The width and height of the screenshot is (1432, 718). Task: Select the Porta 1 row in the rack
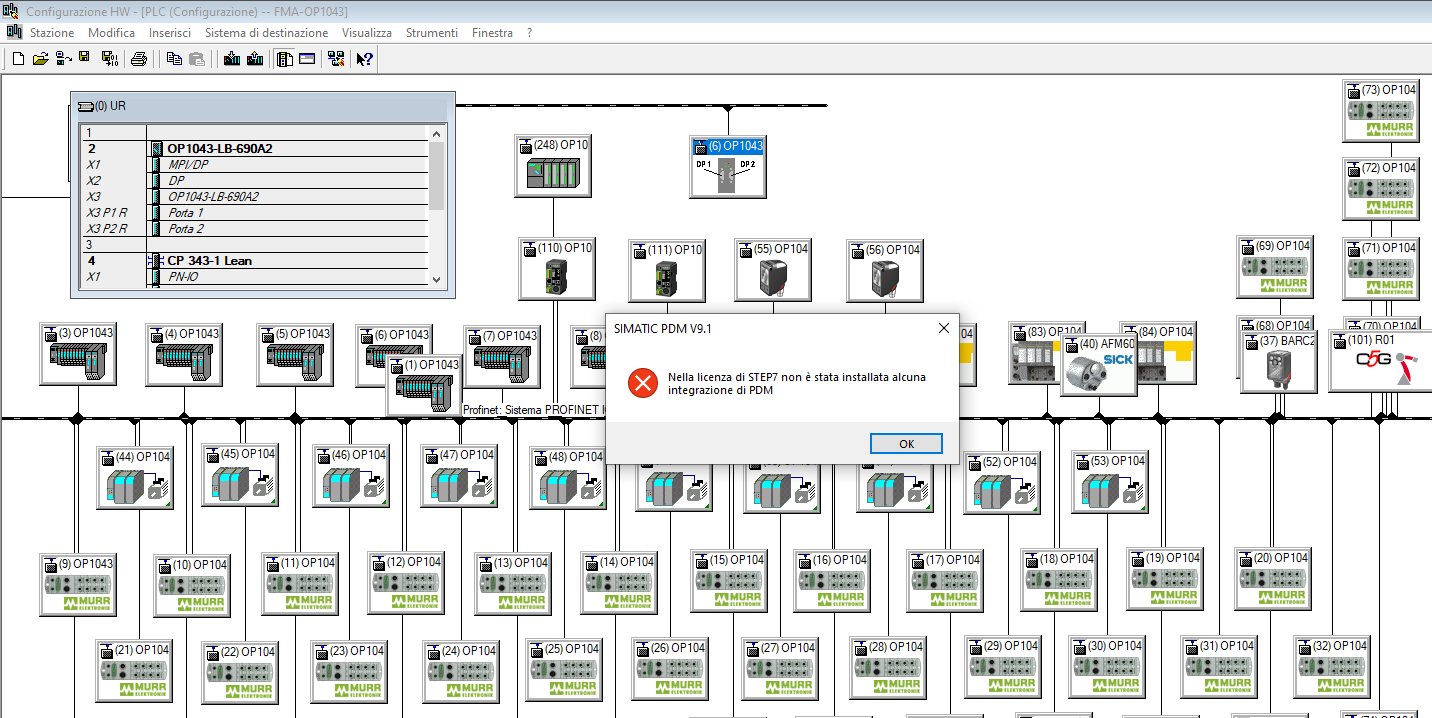[x=254, y=213]
